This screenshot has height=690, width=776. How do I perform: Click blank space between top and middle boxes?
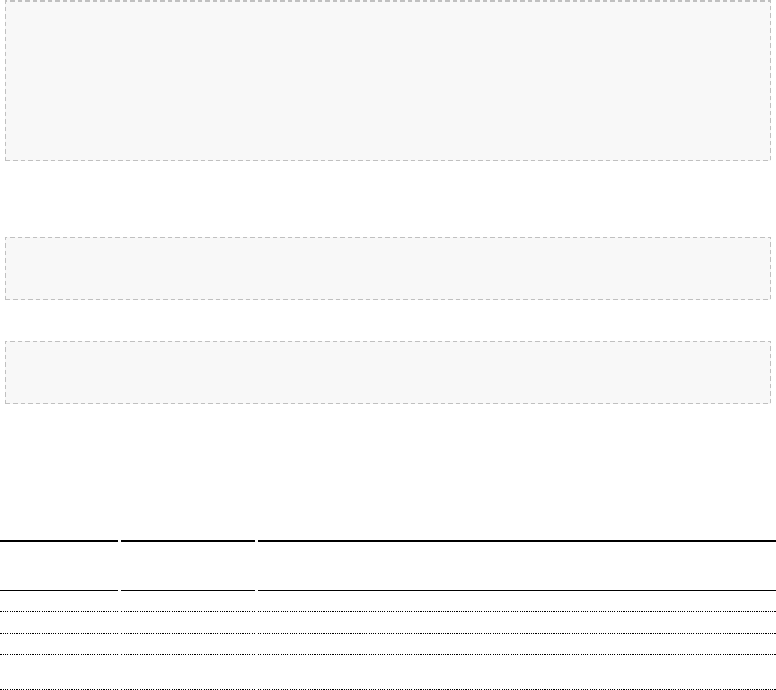(x=388, y=198)
